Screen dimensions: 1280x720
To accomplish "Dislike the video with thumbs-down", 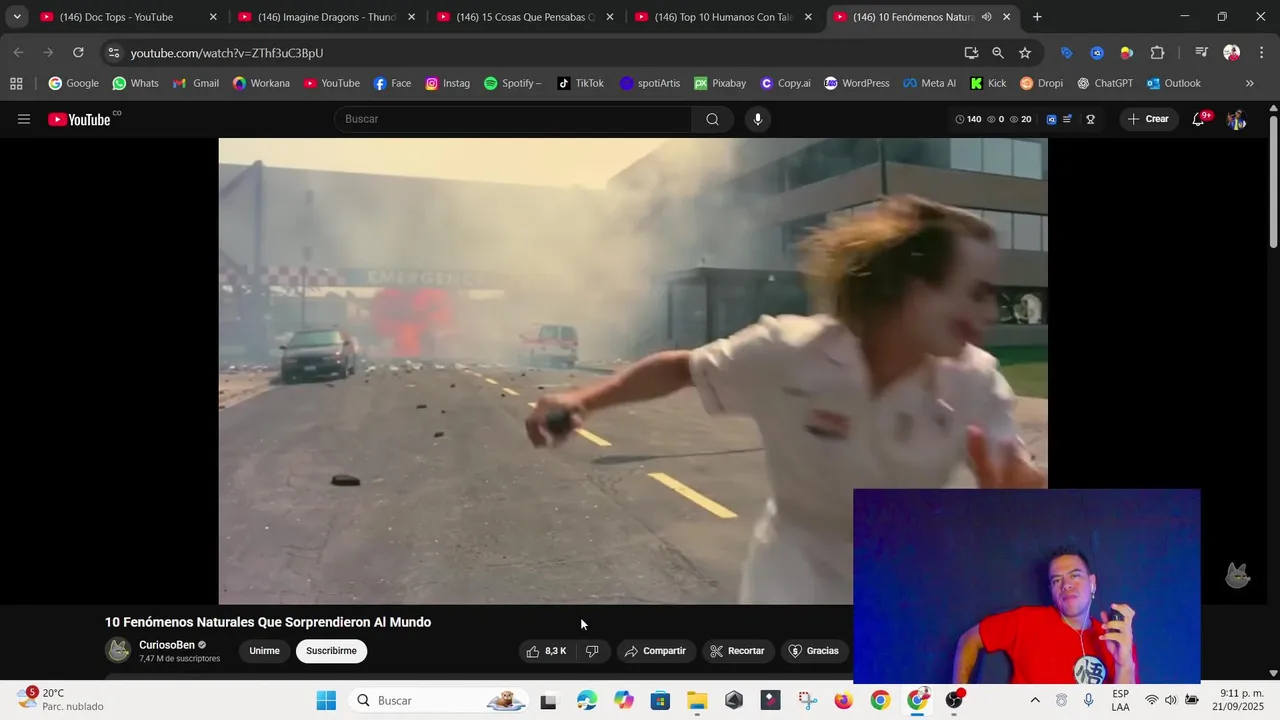I will click(592, 651).
